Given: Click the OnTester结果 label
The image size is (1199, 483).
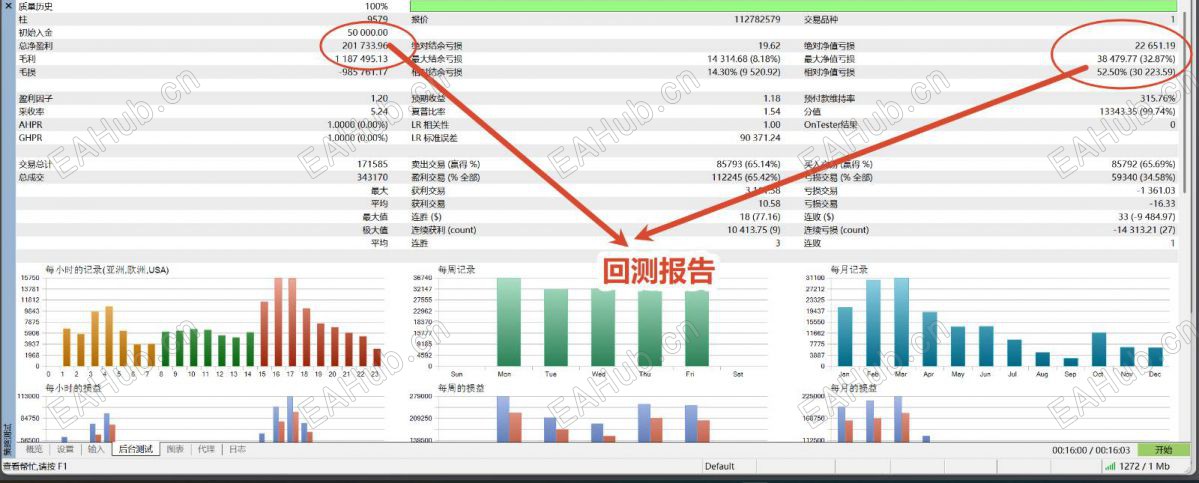Looking at the screenshot, I should [830, 125].
